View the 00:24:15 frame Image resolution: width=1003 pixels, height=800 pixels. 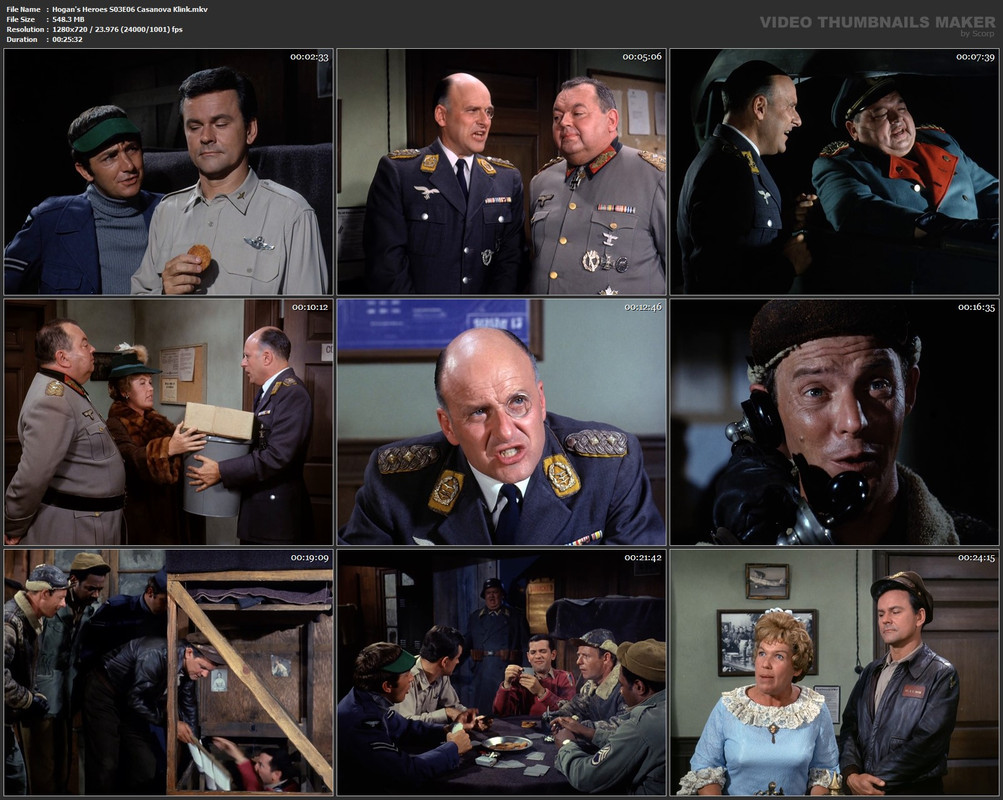point(834,673)
